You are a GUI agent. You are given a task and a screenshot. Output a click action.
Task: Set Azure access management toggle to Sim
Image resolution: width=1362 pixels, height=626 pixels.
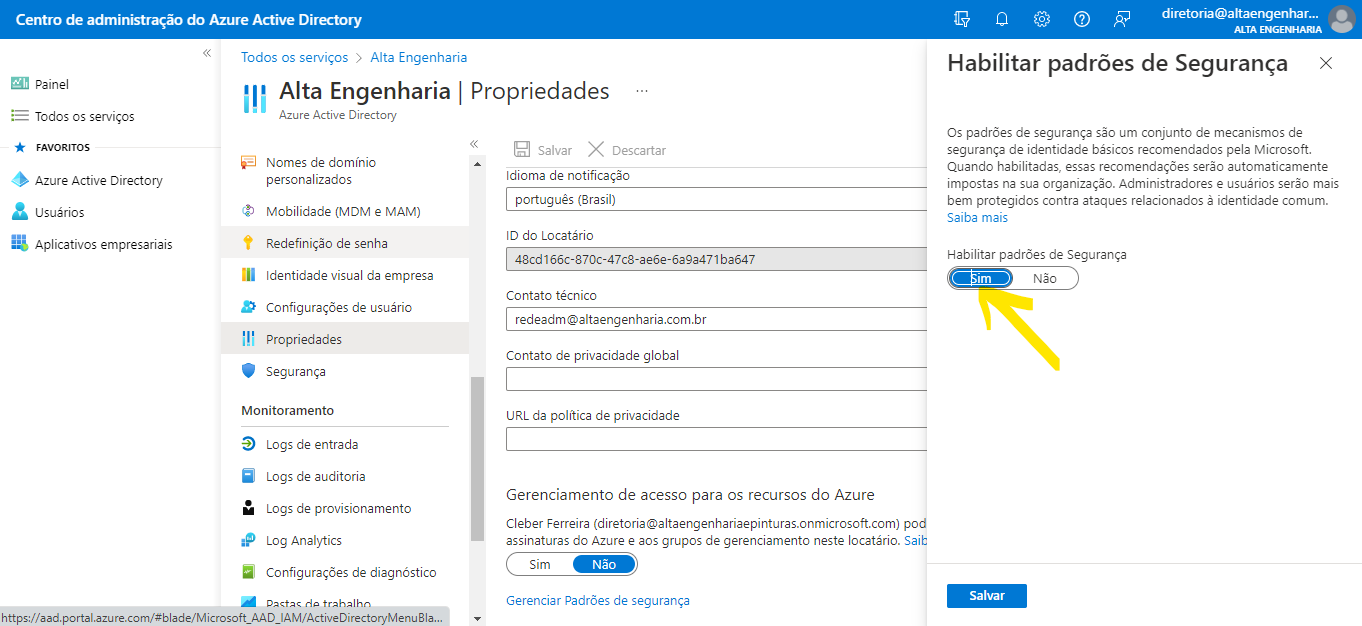(x=540, y=564)
